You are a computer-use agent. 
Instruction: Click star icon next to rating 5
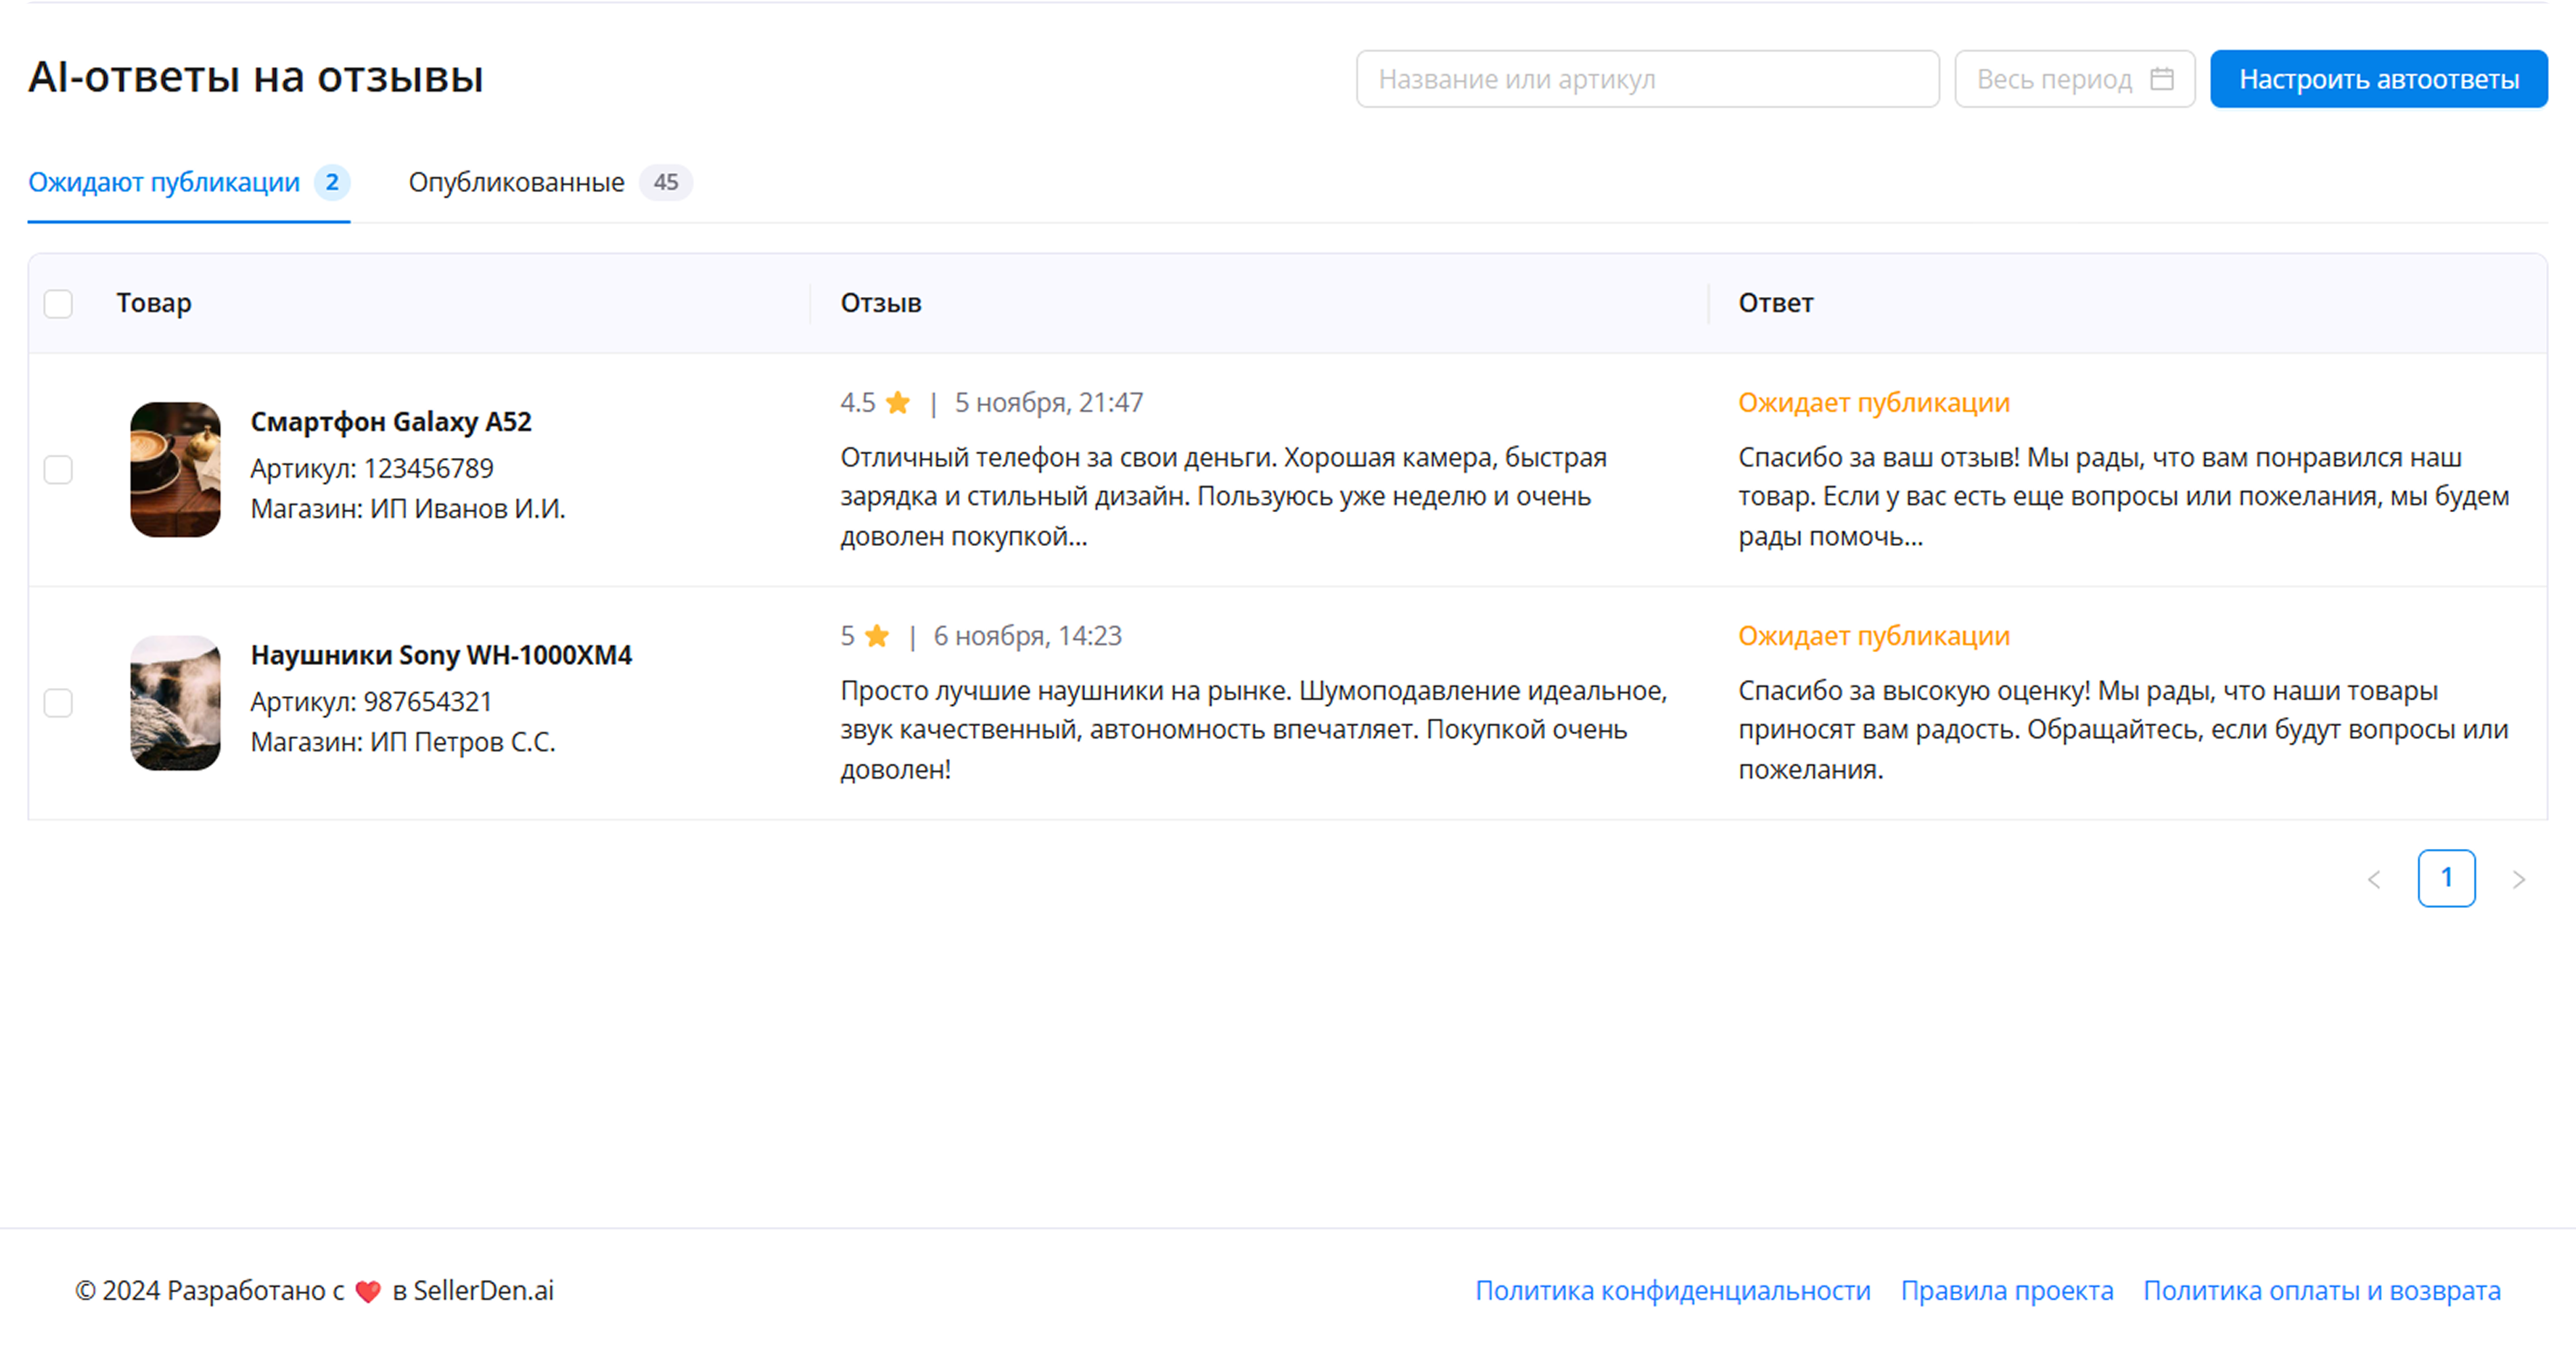coord(877,636)
